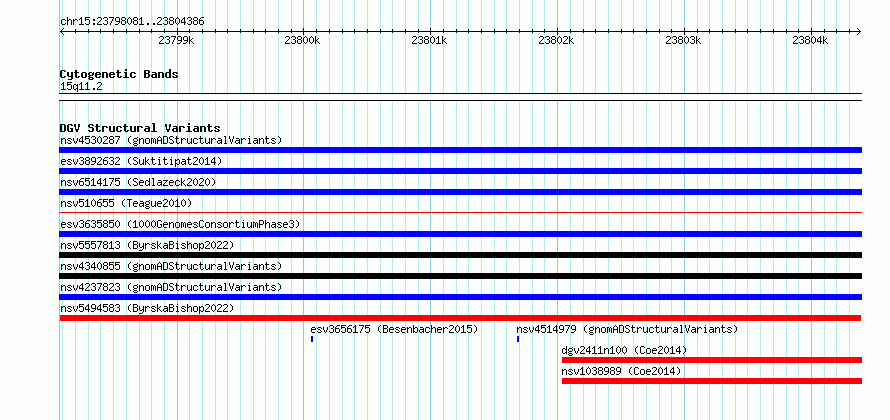Screen dimensions: 890x420
Task: Click the 23799k ruler position
Action: pos(177,40)
